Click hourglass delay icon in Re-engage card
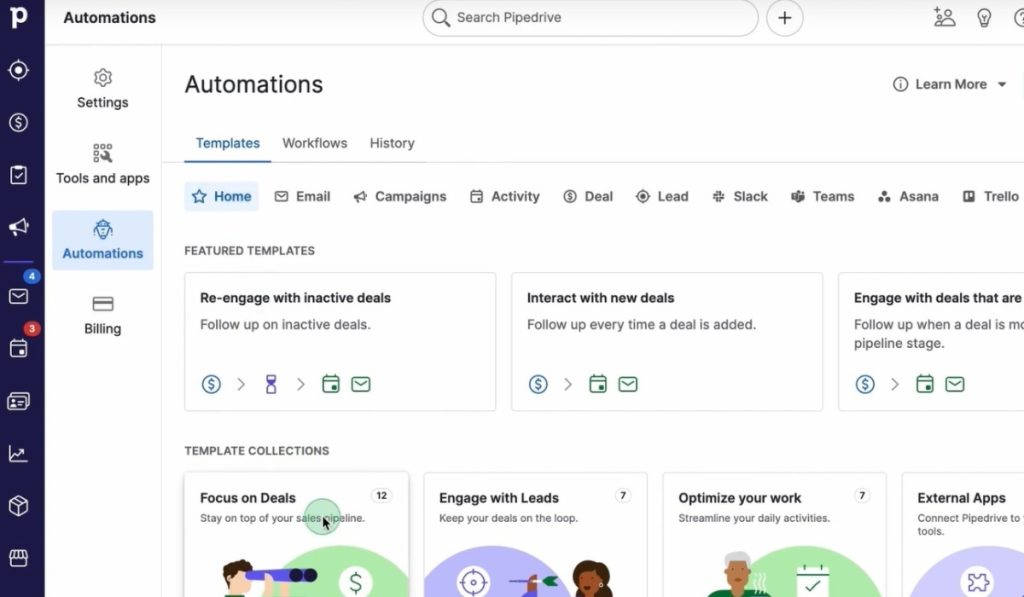The height and width of the screenshot is (597, 1024). [x=271, y=384]
